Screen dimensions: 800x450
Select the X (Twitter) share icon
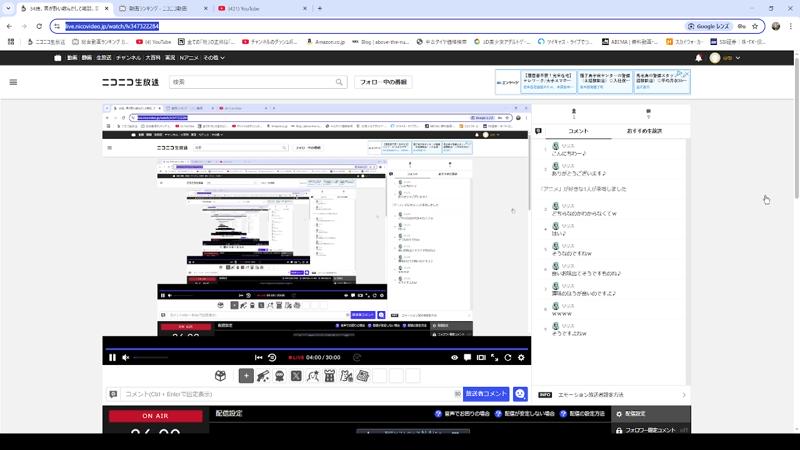click(296, 376)
